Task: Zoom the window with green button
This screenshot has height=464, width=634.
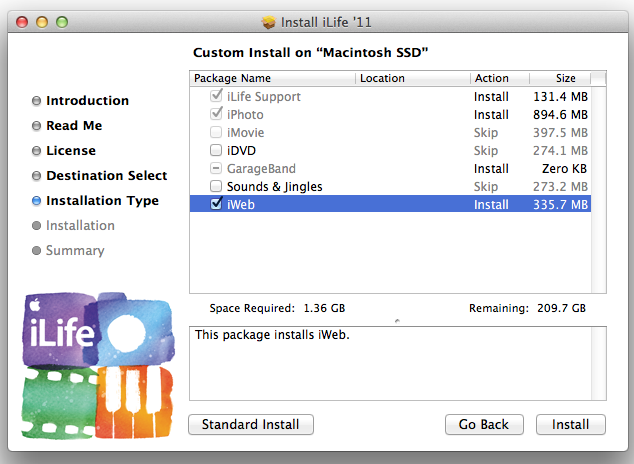Action: click(62, 22)
